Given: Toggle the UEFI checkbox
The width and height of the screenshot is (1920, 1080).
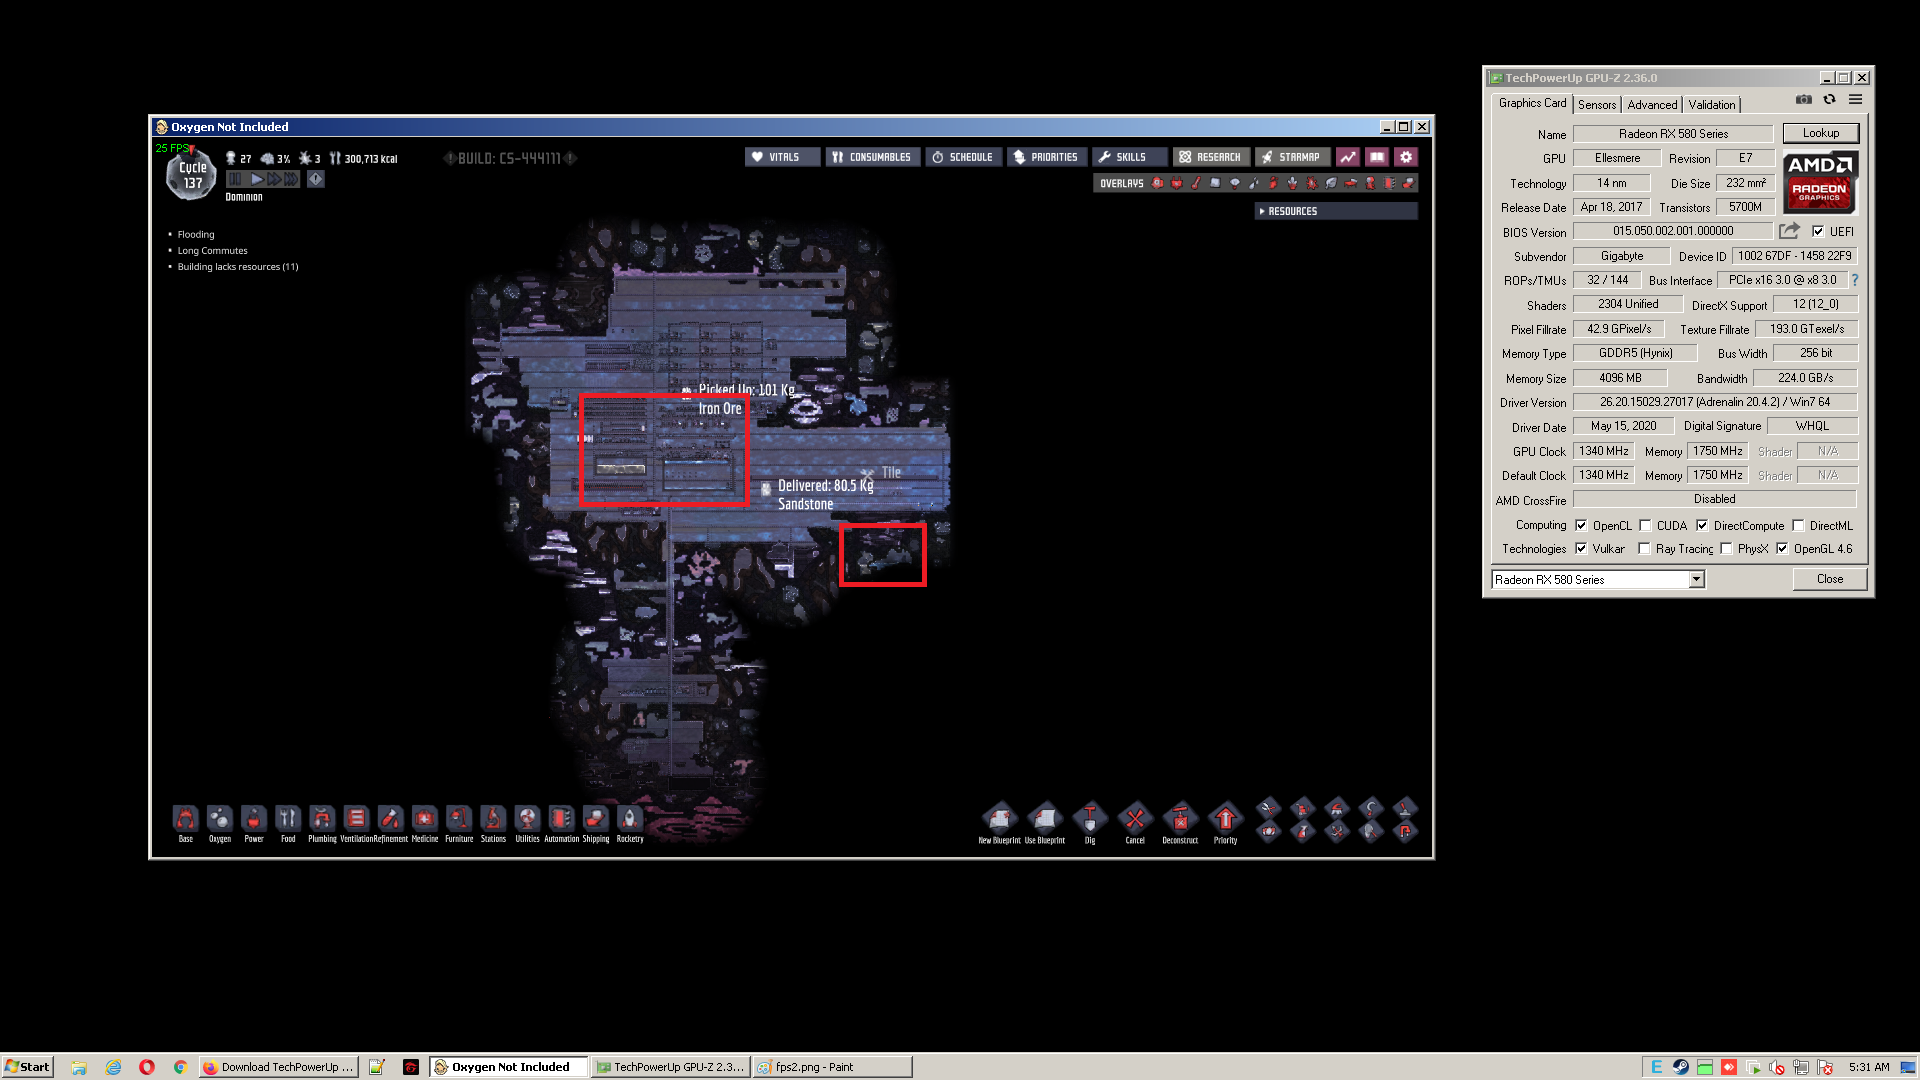Looking at the screenshot, I should [1818, 231].
